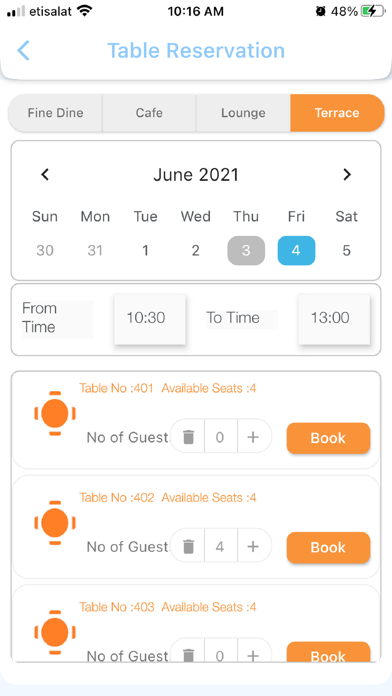Tap the Table 401 orange table icon
The image size is (392, 696).
pos(55,413)
